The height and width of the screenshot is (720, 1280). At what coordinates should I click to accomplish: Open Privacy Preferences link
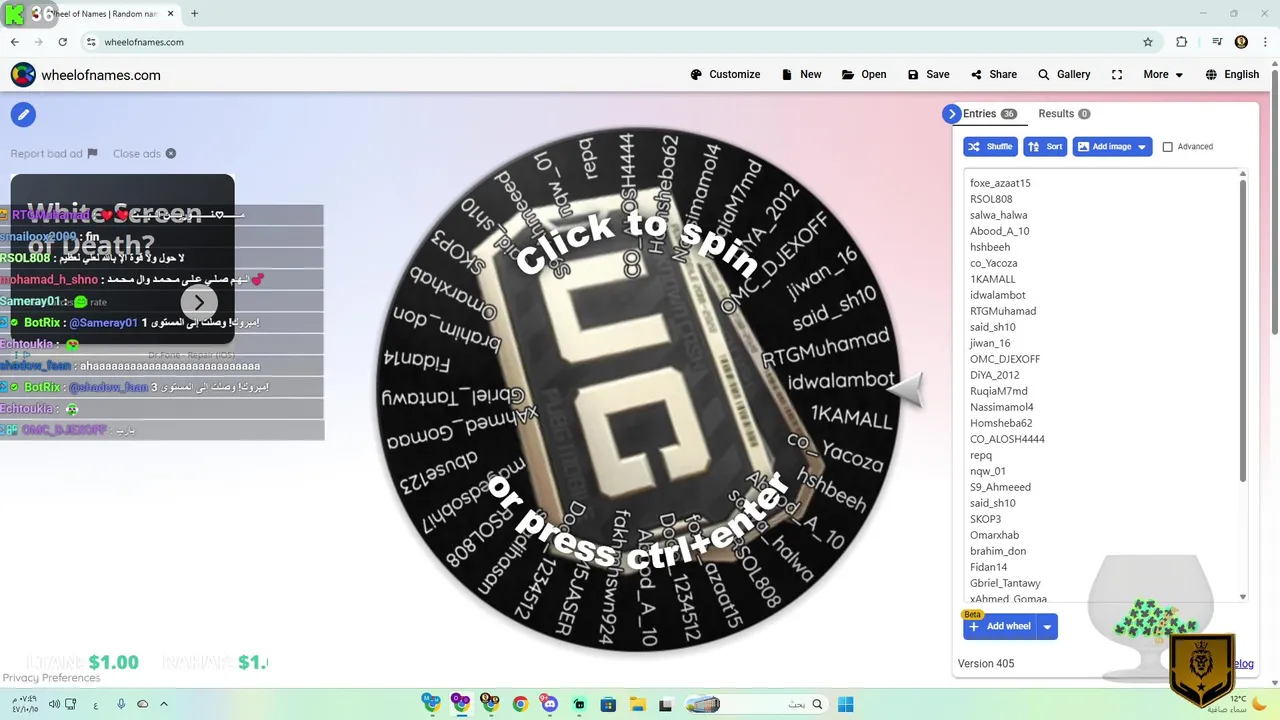(x=51, y=678)
